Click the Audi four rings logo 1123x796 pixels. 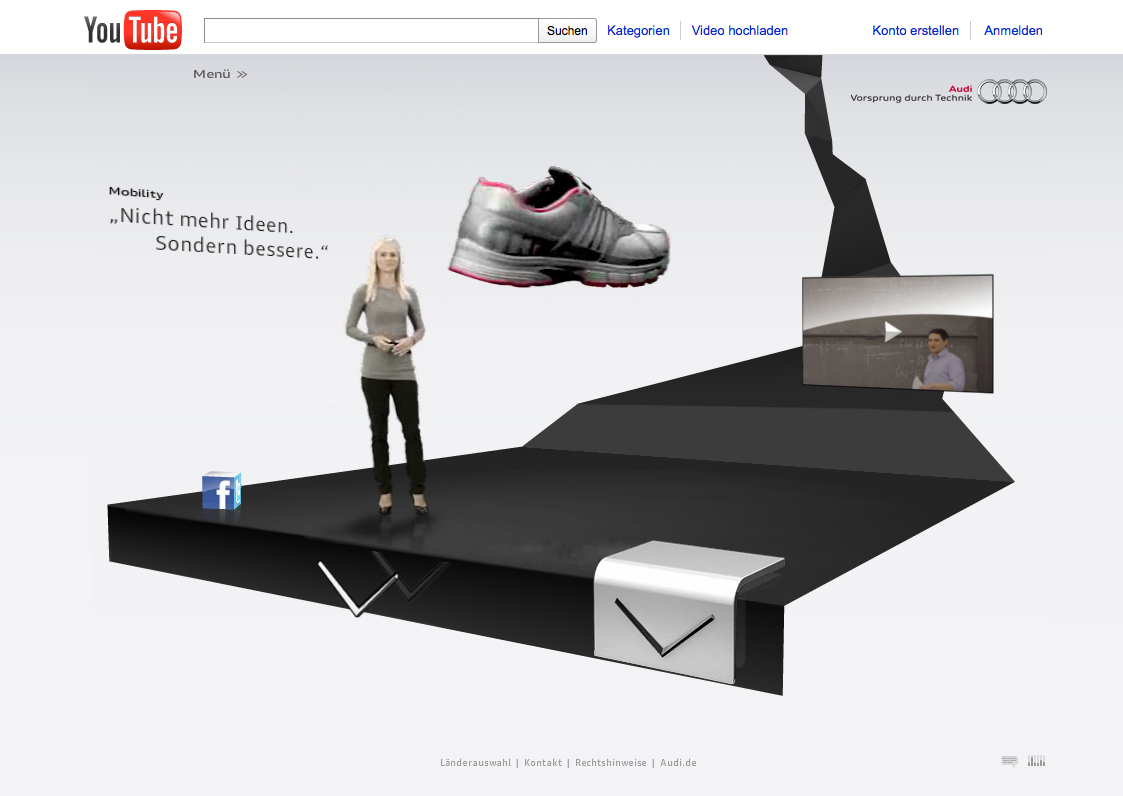(1012, 92)
